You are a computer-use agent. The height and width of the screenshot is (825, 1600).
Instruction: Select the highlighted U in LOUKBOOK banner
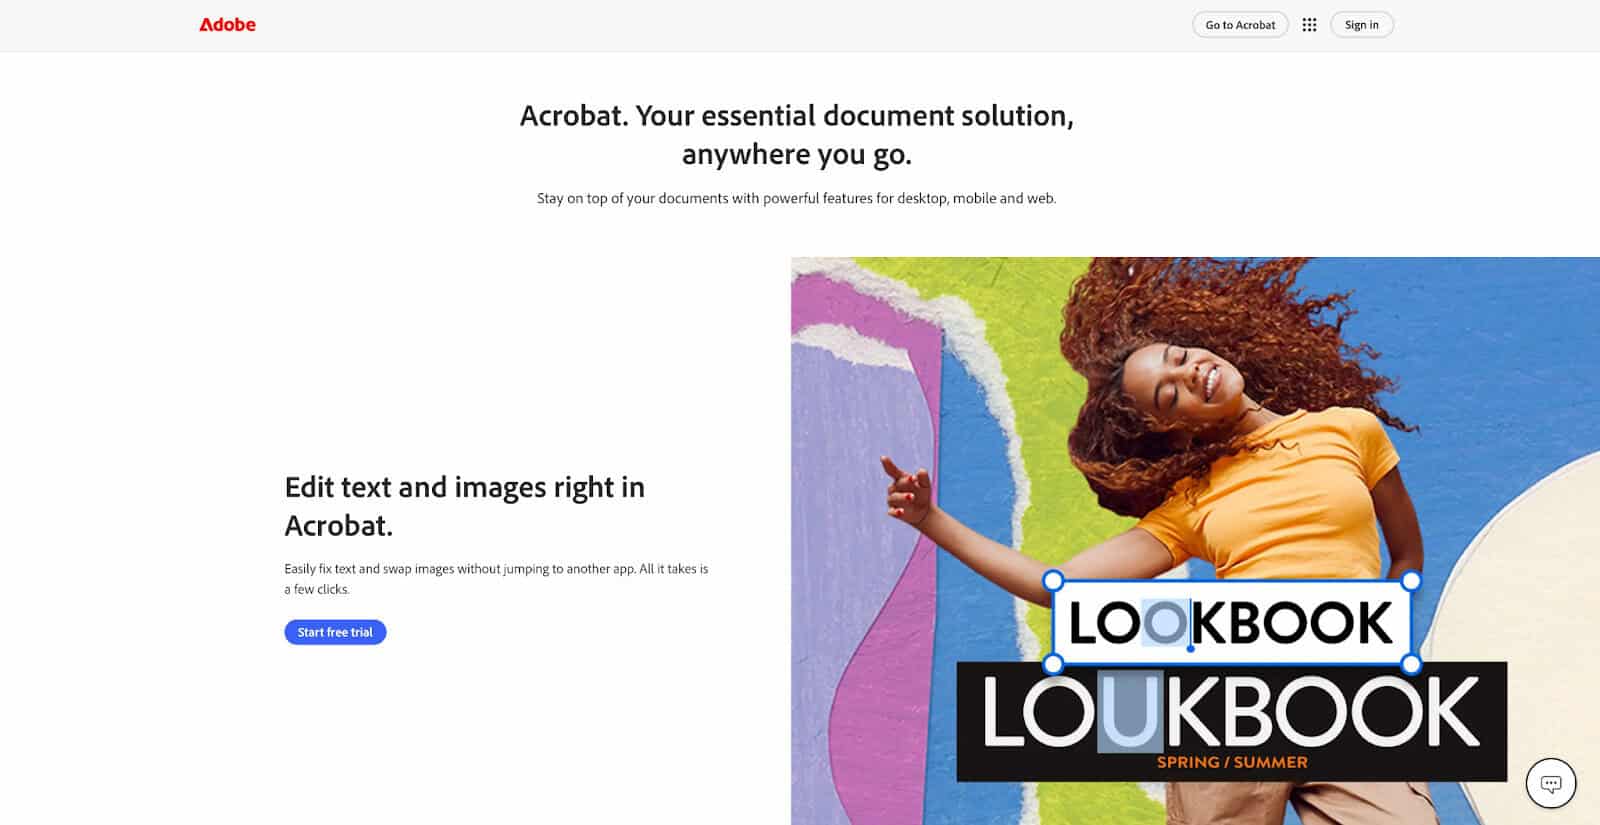pyautogui.click(x=1131, y=711)
